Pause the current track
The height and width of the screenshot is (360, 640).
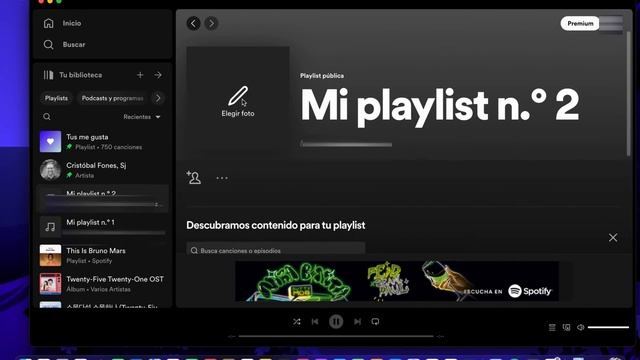336,322
